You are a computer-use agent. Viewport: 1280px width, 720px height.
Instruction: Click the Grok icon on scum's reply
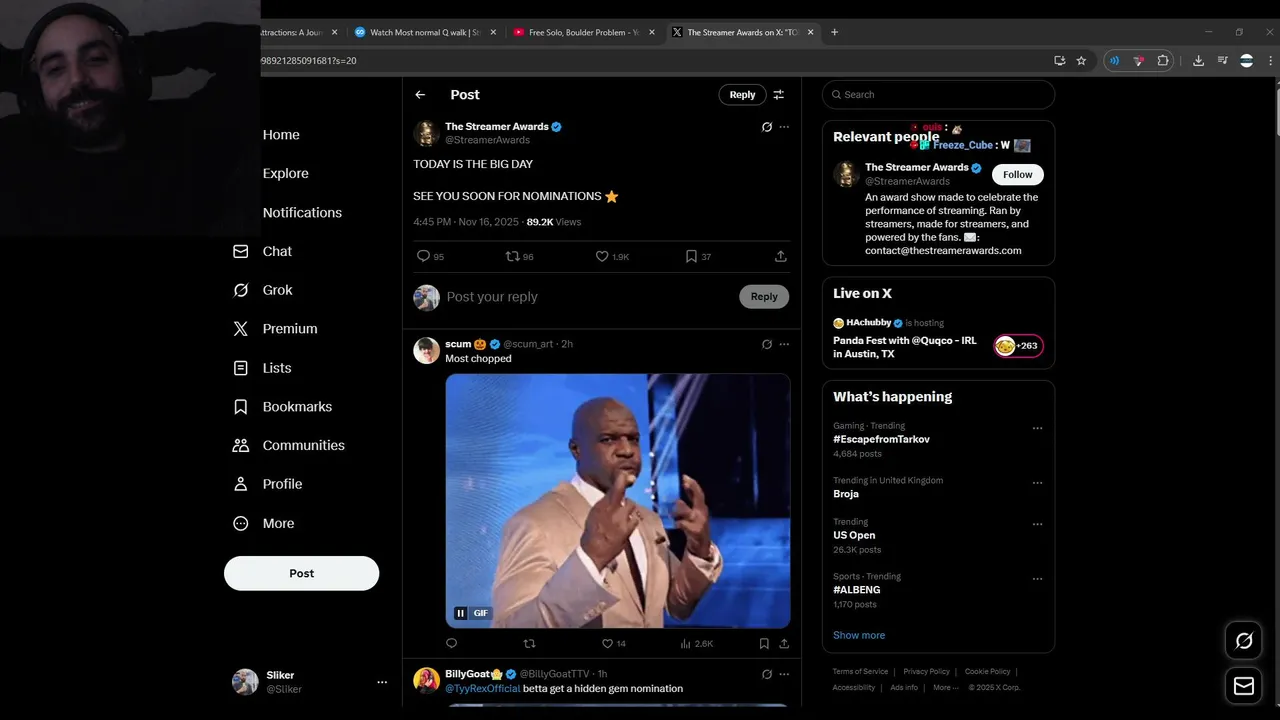[x=767, y=344]
